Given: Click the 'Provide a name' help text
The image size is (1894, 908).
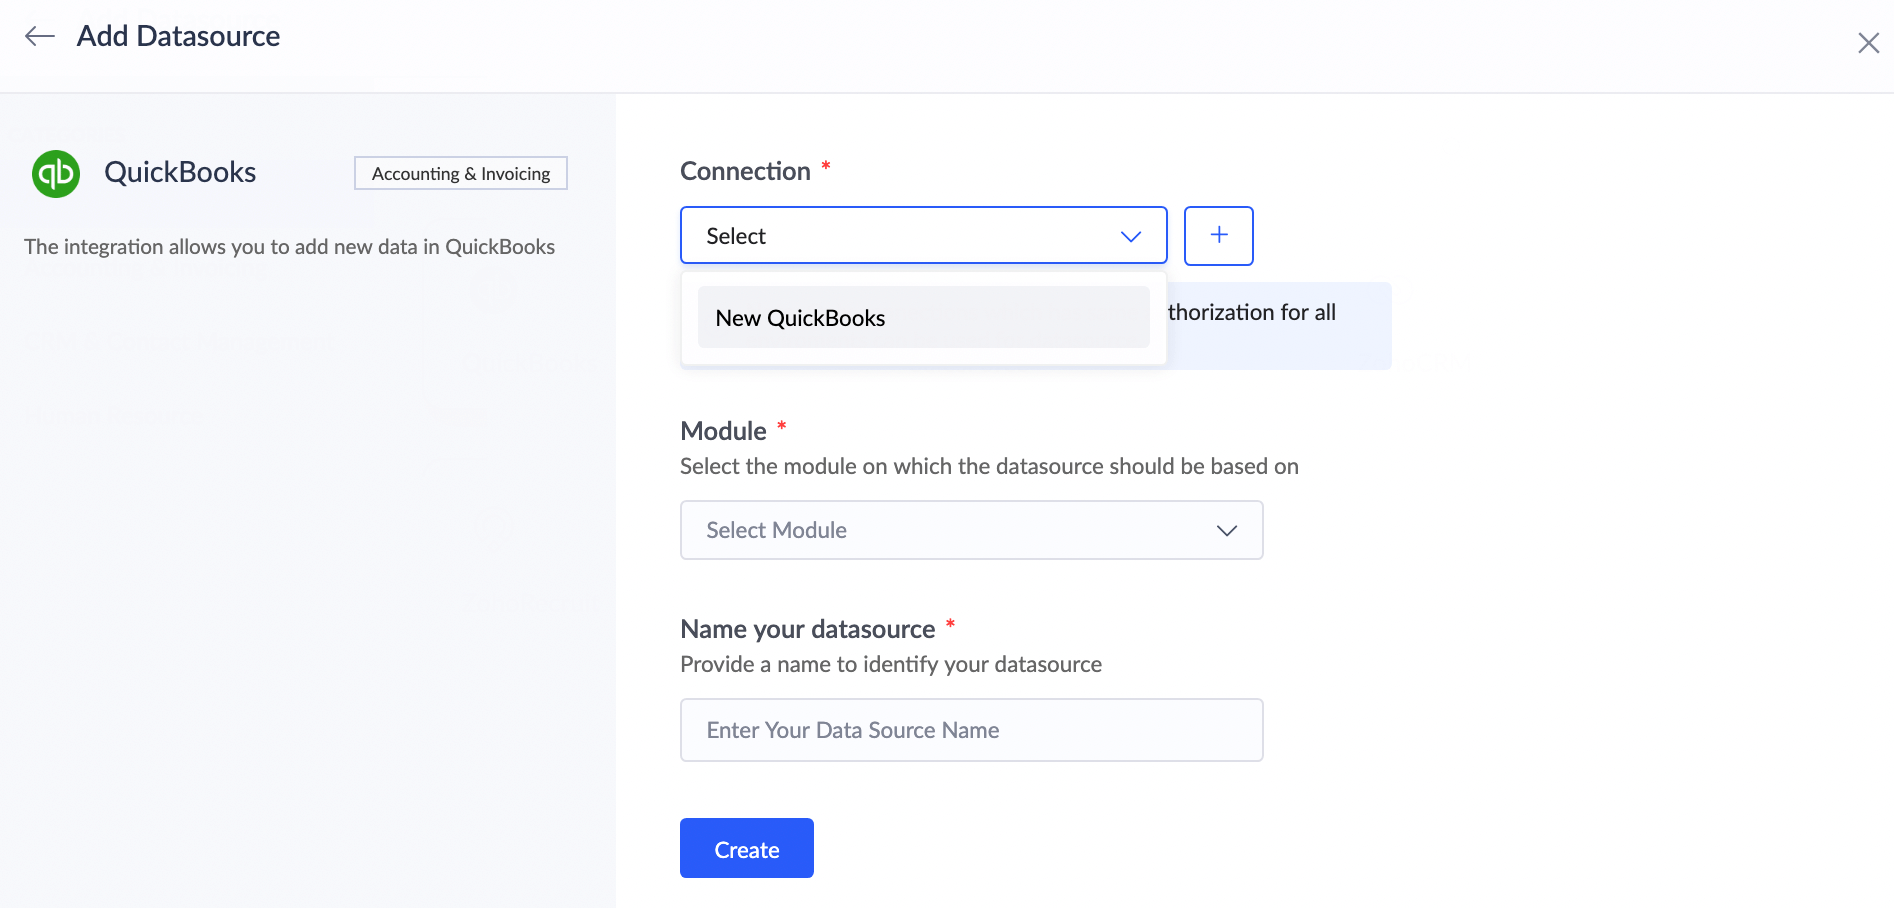Looking at the screenshot, I should (x=890, y=664).
